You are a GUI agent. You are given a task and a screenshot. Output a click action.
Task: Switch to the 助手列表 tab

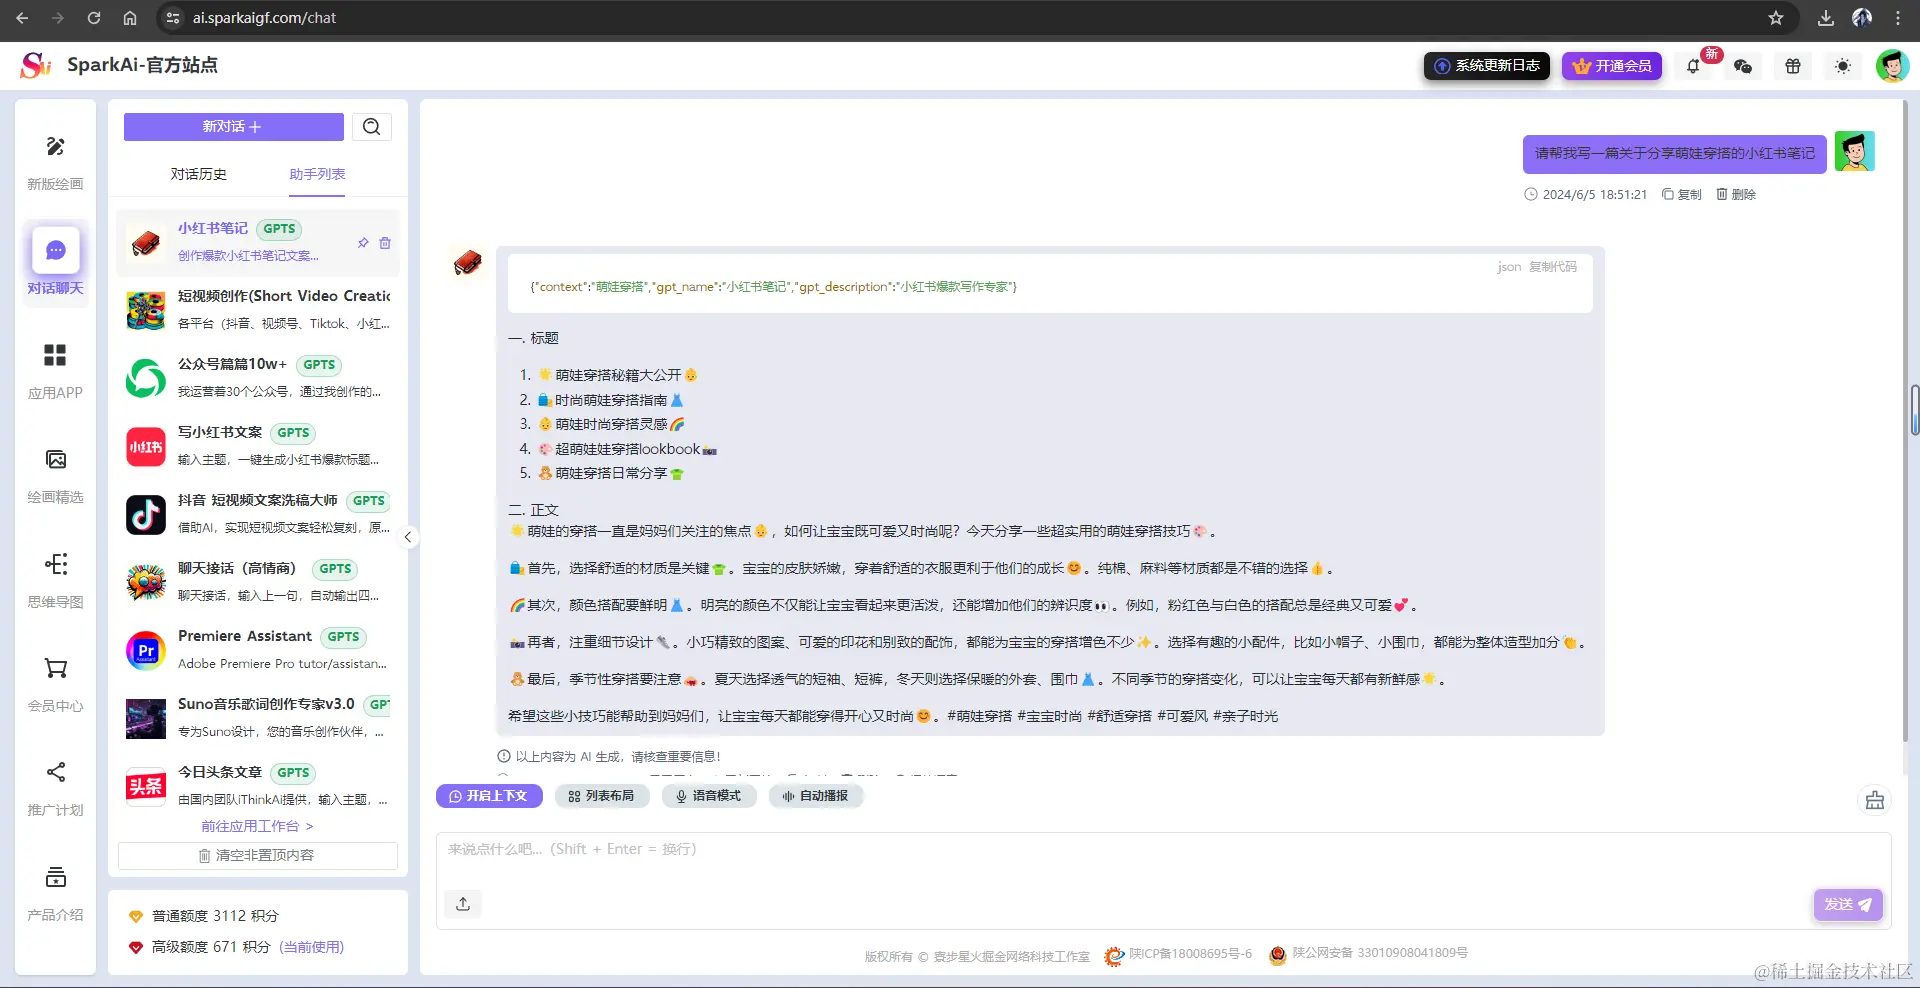(x=316, y=174)
